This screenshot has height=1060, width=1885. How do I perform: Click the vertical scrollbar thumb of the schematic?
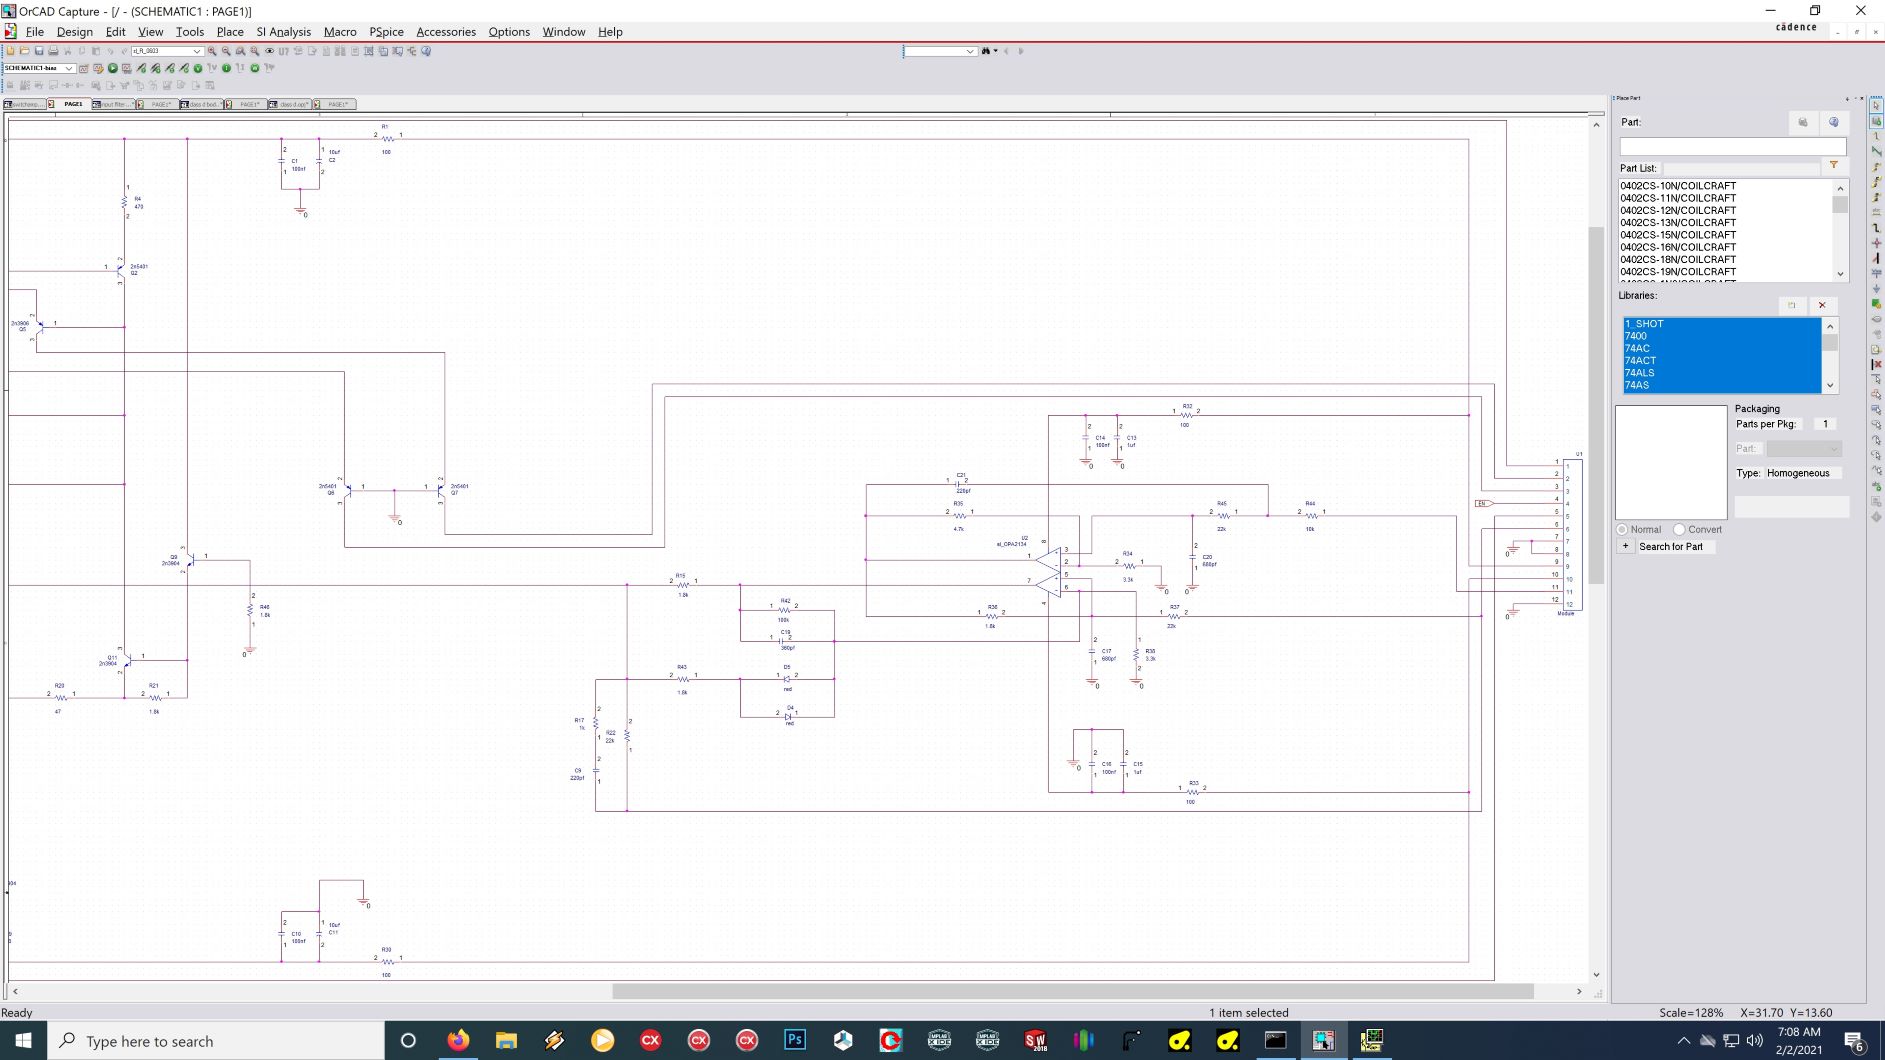(x=1596, y=405)
